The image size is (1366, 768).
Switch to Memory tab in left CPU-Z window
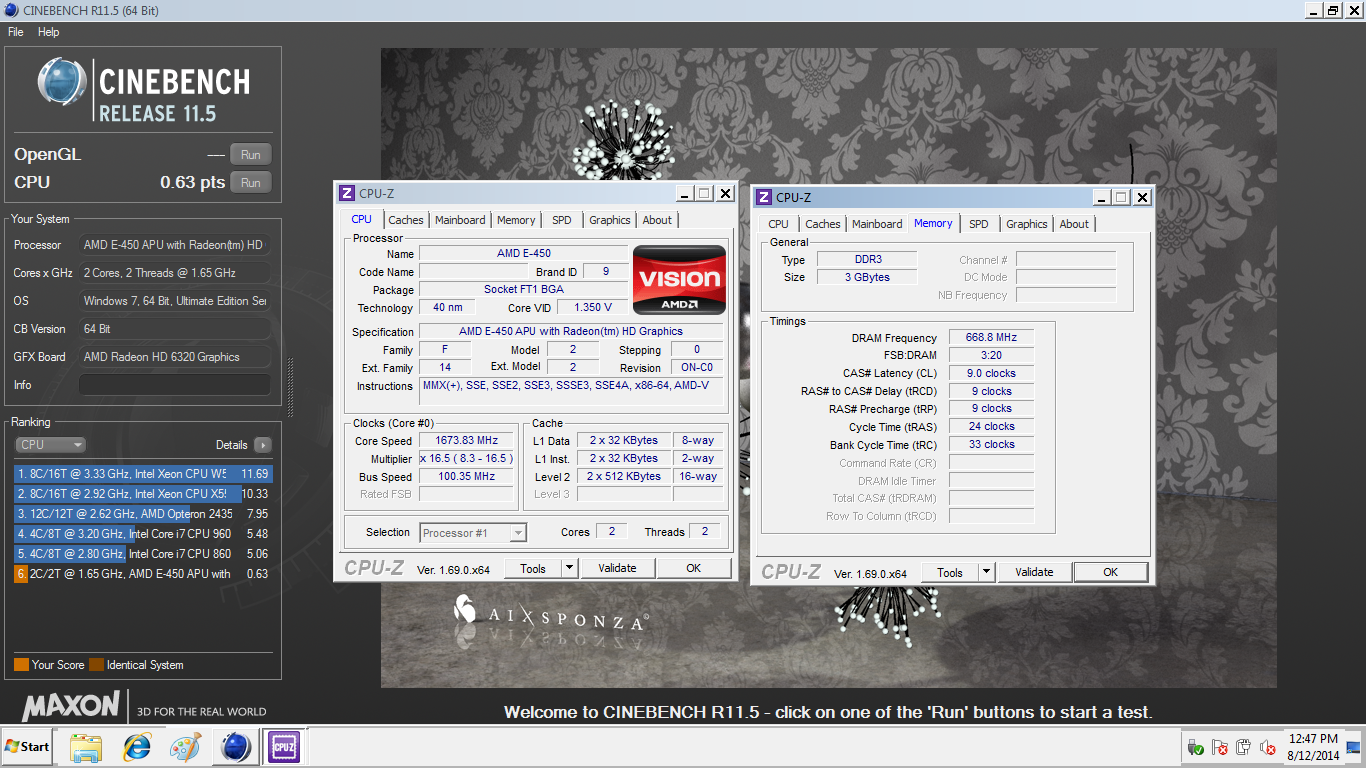tap(516, 220)
